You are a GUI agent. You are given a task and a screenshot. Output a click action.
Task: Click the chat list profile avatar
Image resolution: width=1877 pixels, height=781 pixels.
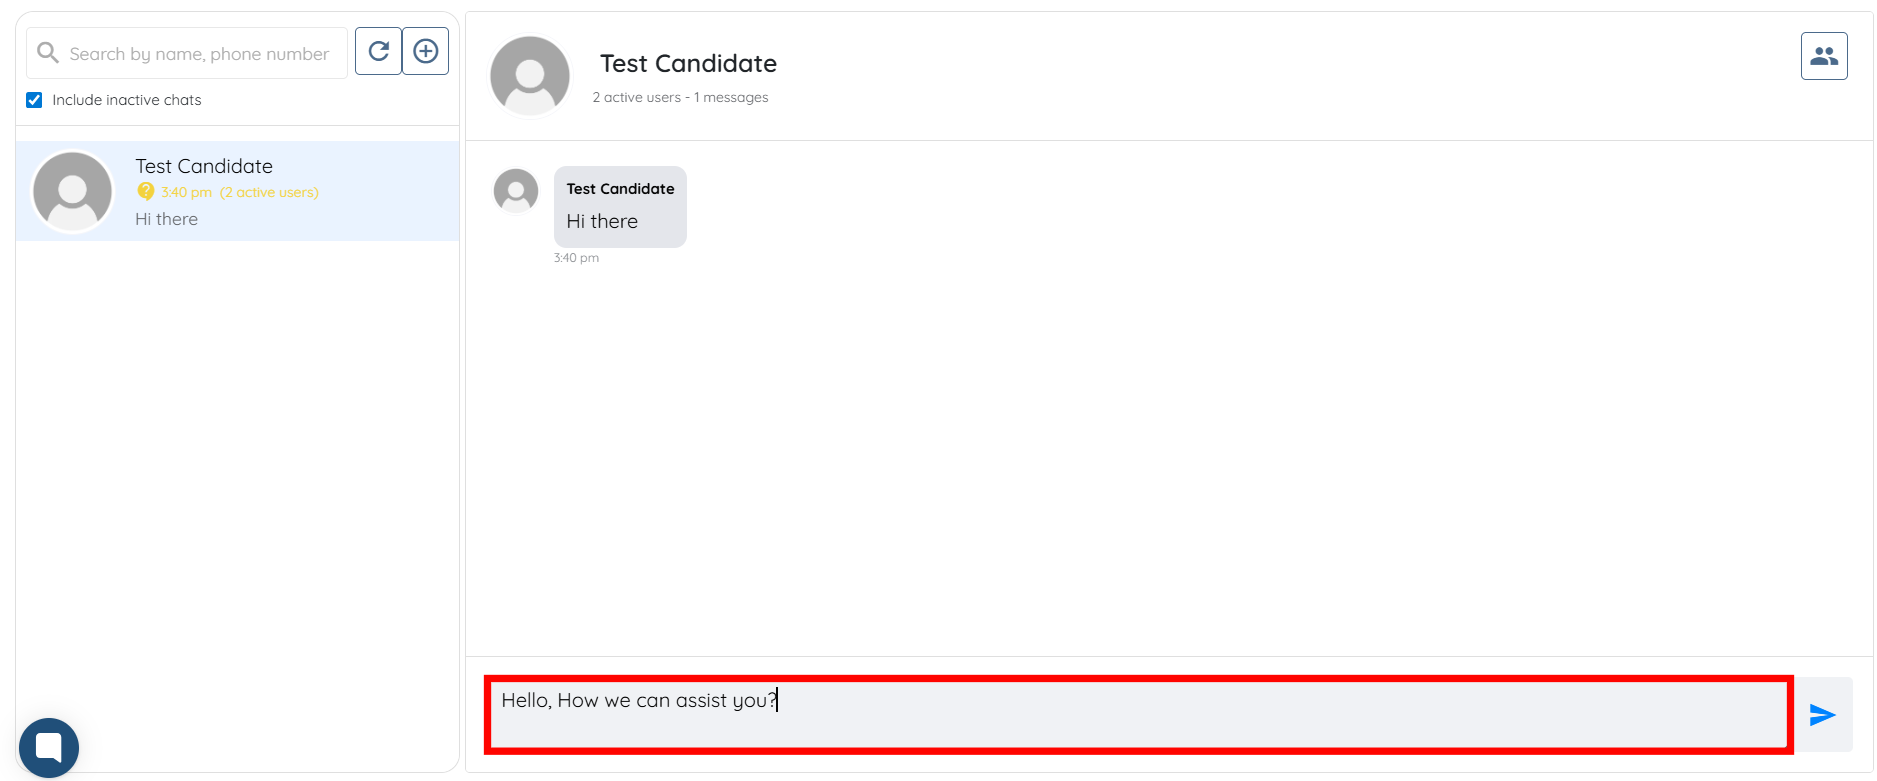point(73,191)
